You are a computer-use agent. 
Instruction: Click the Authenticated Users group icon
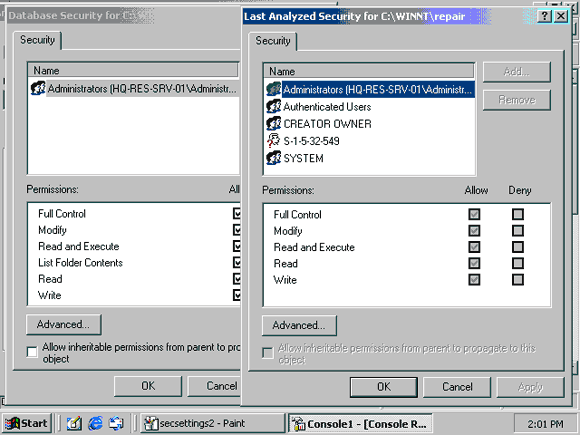tap(274, 107)
